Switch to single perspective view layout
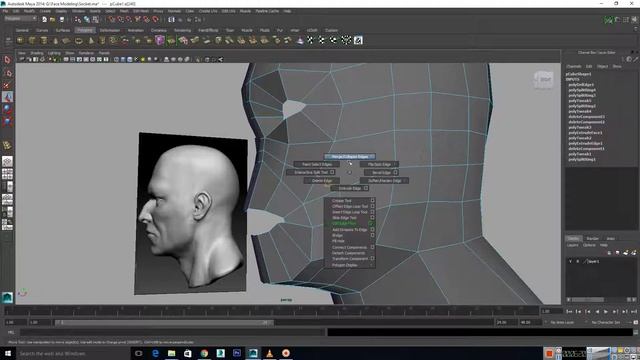The image size is (640, 360). pos(7,161)
